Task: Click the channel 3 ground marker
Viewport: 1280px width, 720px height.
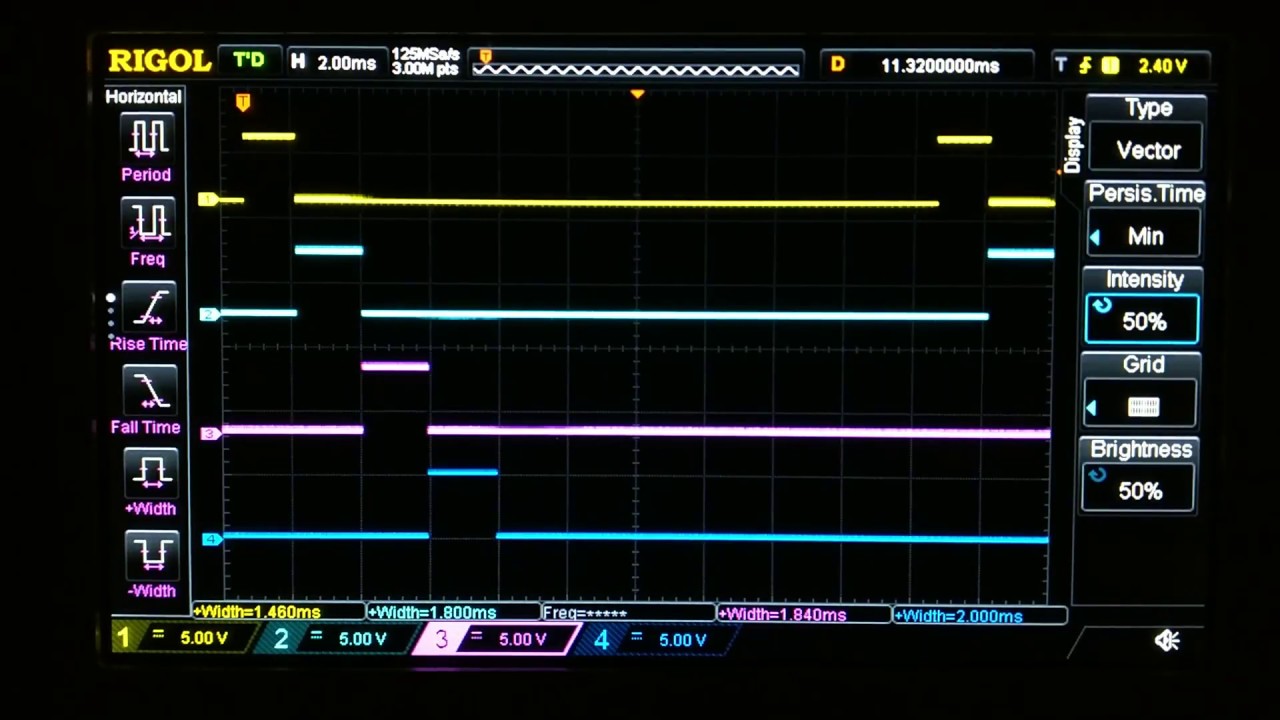Action: pos(210,433)
